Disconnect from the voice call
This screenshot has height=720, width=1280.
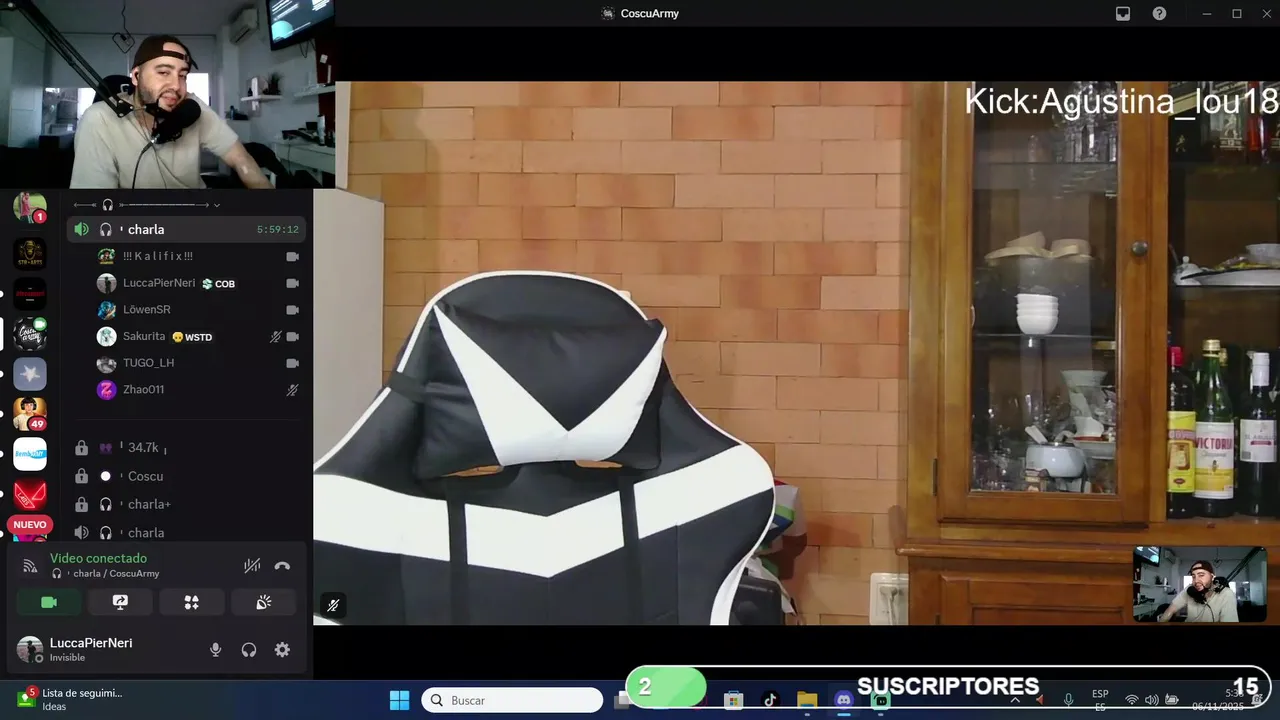[282, 566]
